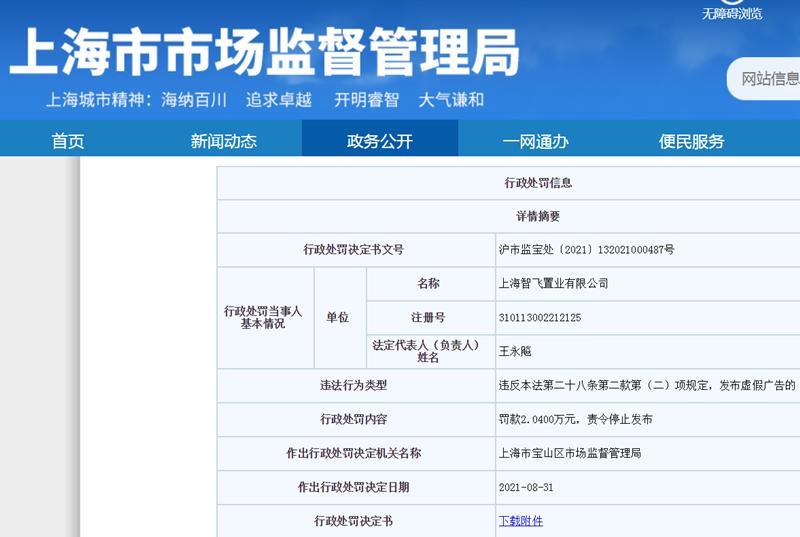Viewport: 800px width, 537px height.
Task: Click the penalty content 罚款2.0400万元
Action: [x=537, y=419]
